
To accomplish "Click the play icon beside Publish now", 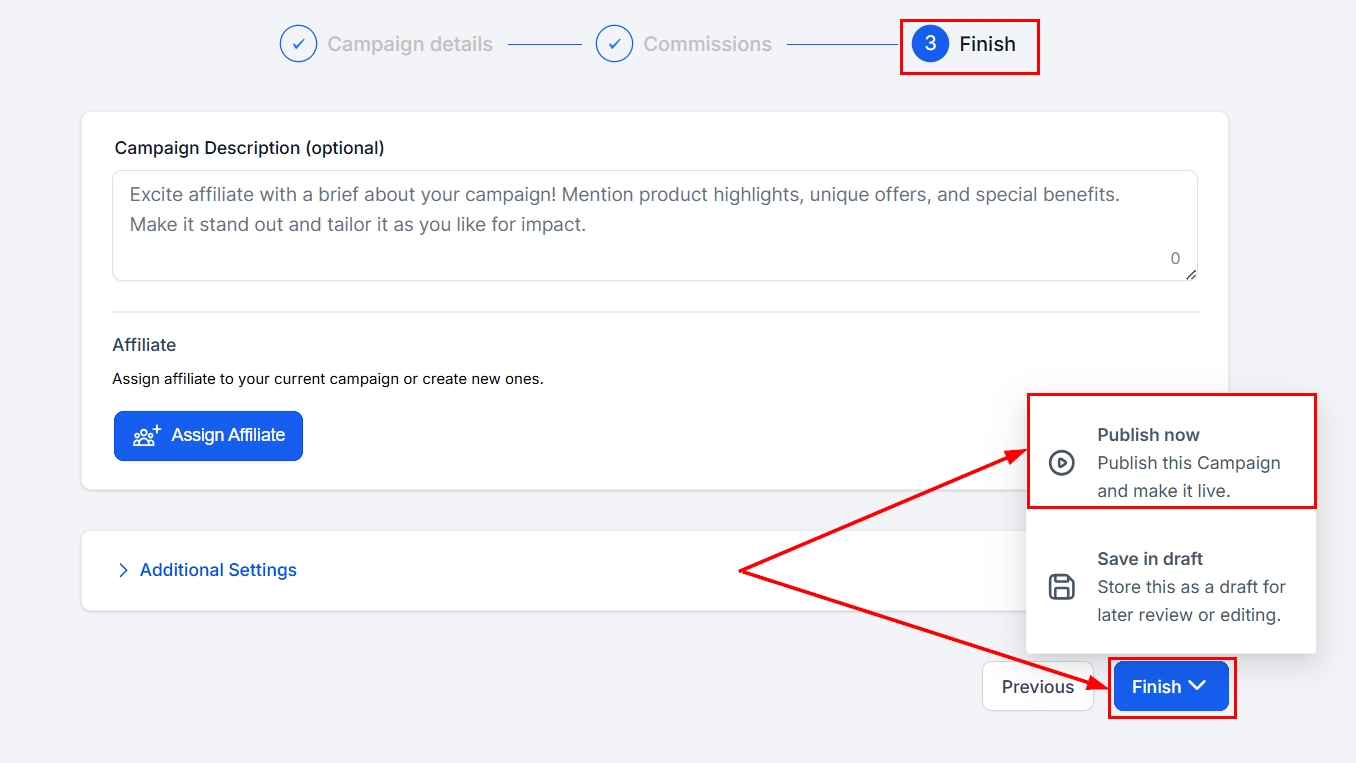I will click(x=1061, y=463).
